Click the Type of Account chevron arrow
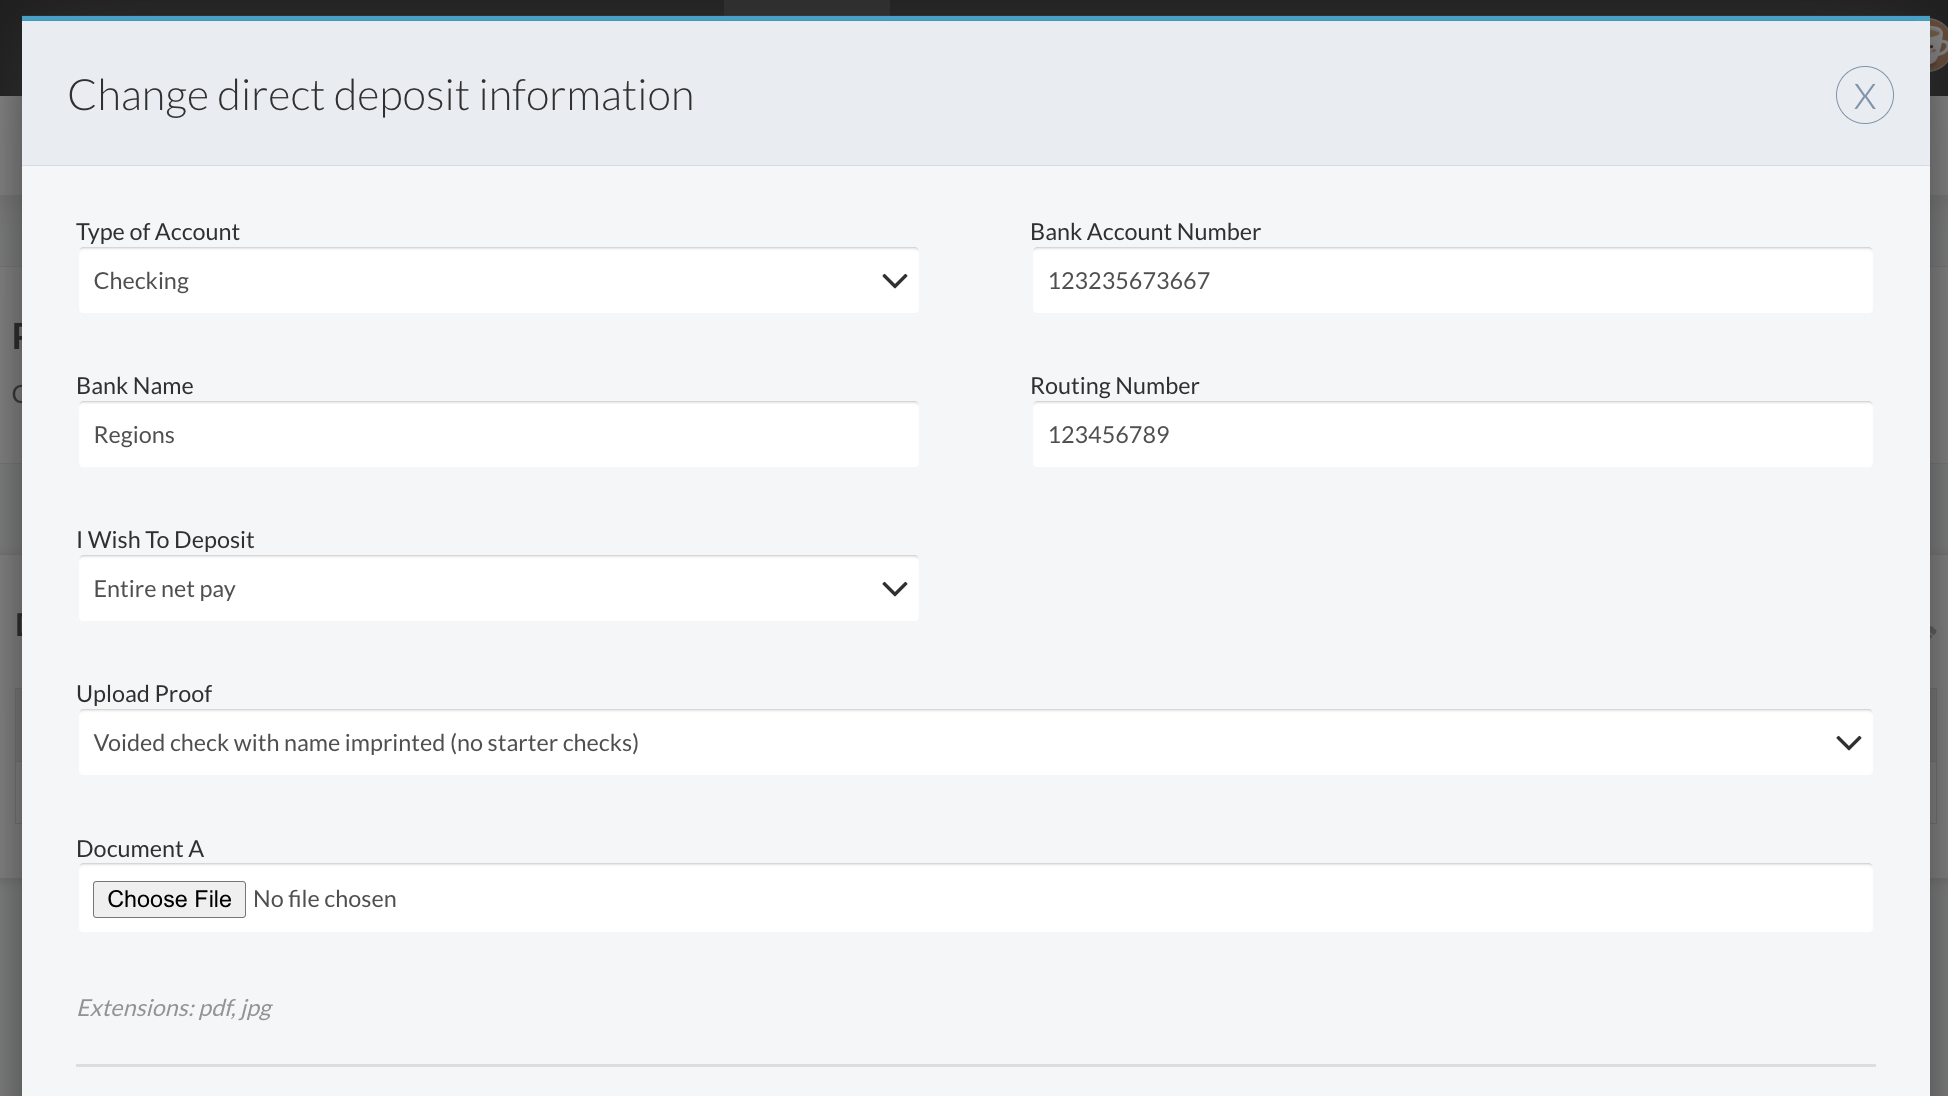The height and width of the screenshot is (1096, 1948). tap(894, 281)
